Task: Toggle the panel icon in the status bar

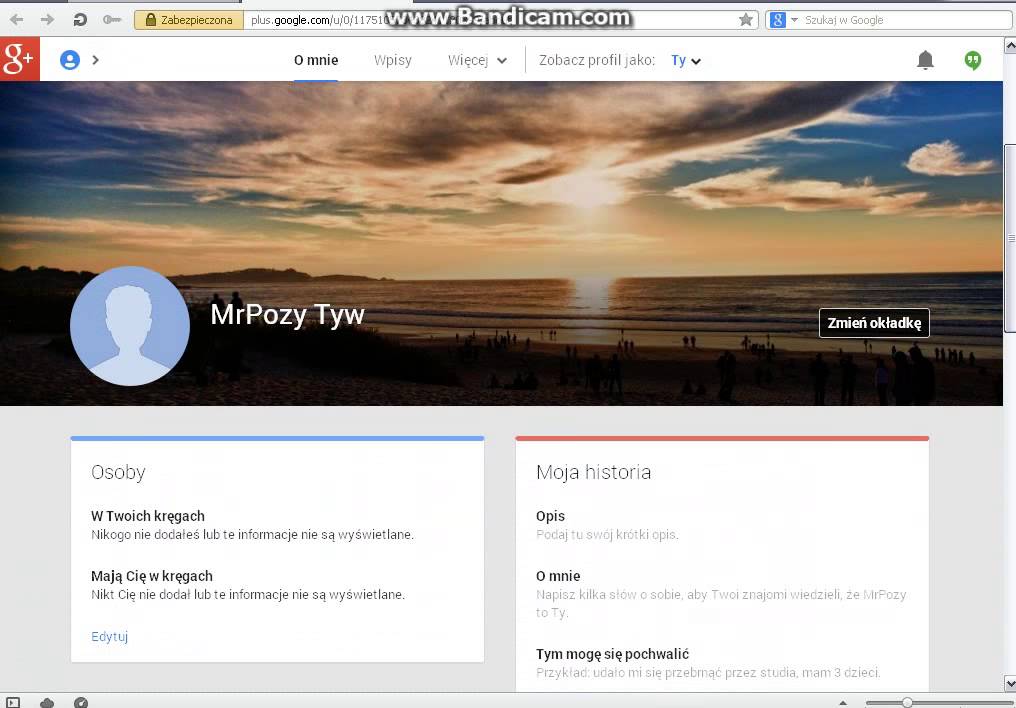Action: point(13,702)
